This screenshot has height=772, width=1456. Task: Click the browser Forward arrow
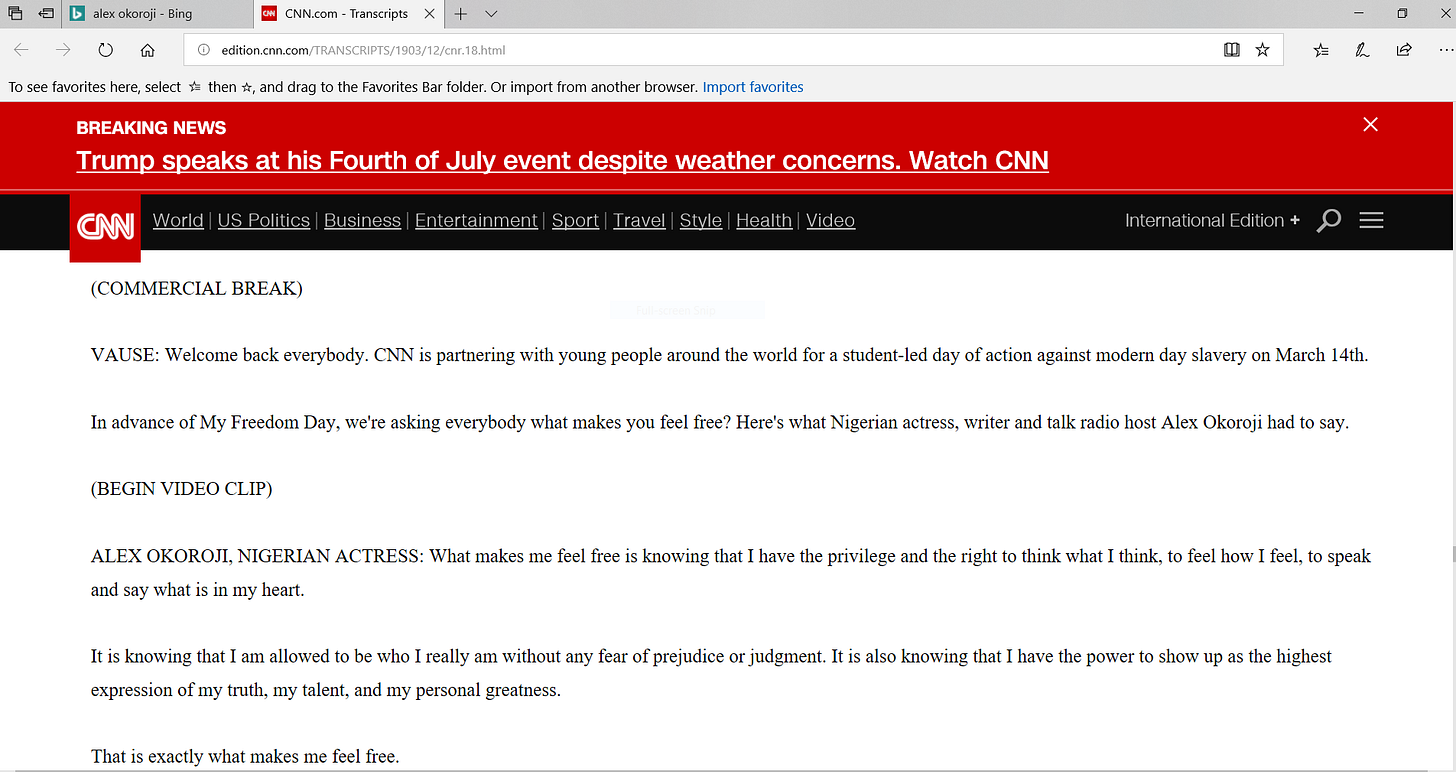coord(63,50)
